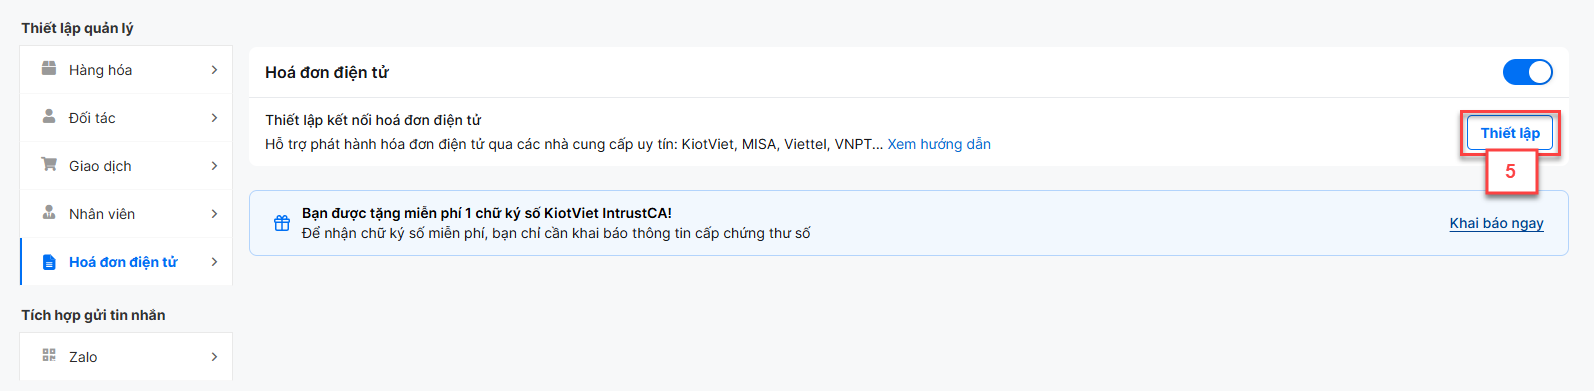Click the Hàng hóa box icon

[49, 69]
